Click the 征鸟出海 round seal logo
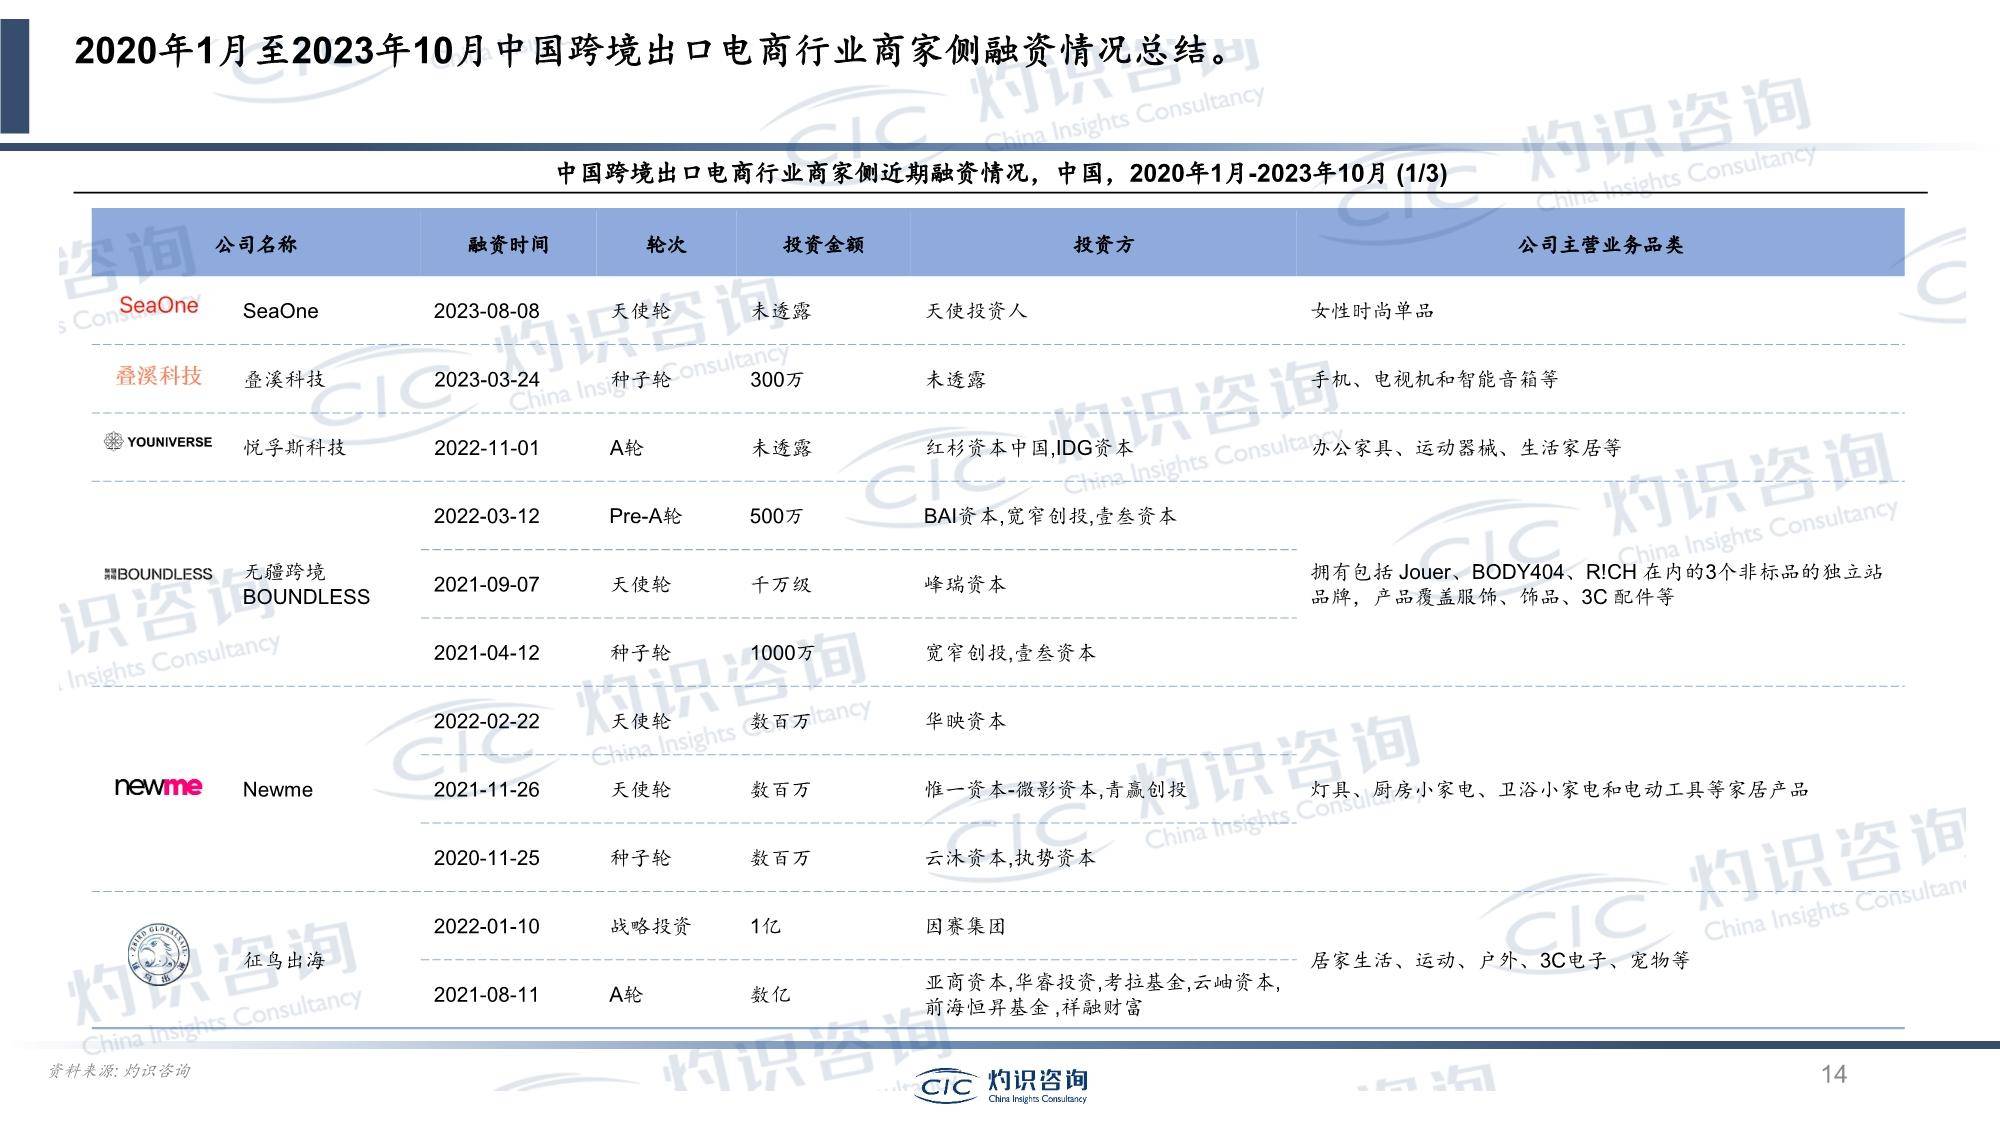 click(158, 954)
